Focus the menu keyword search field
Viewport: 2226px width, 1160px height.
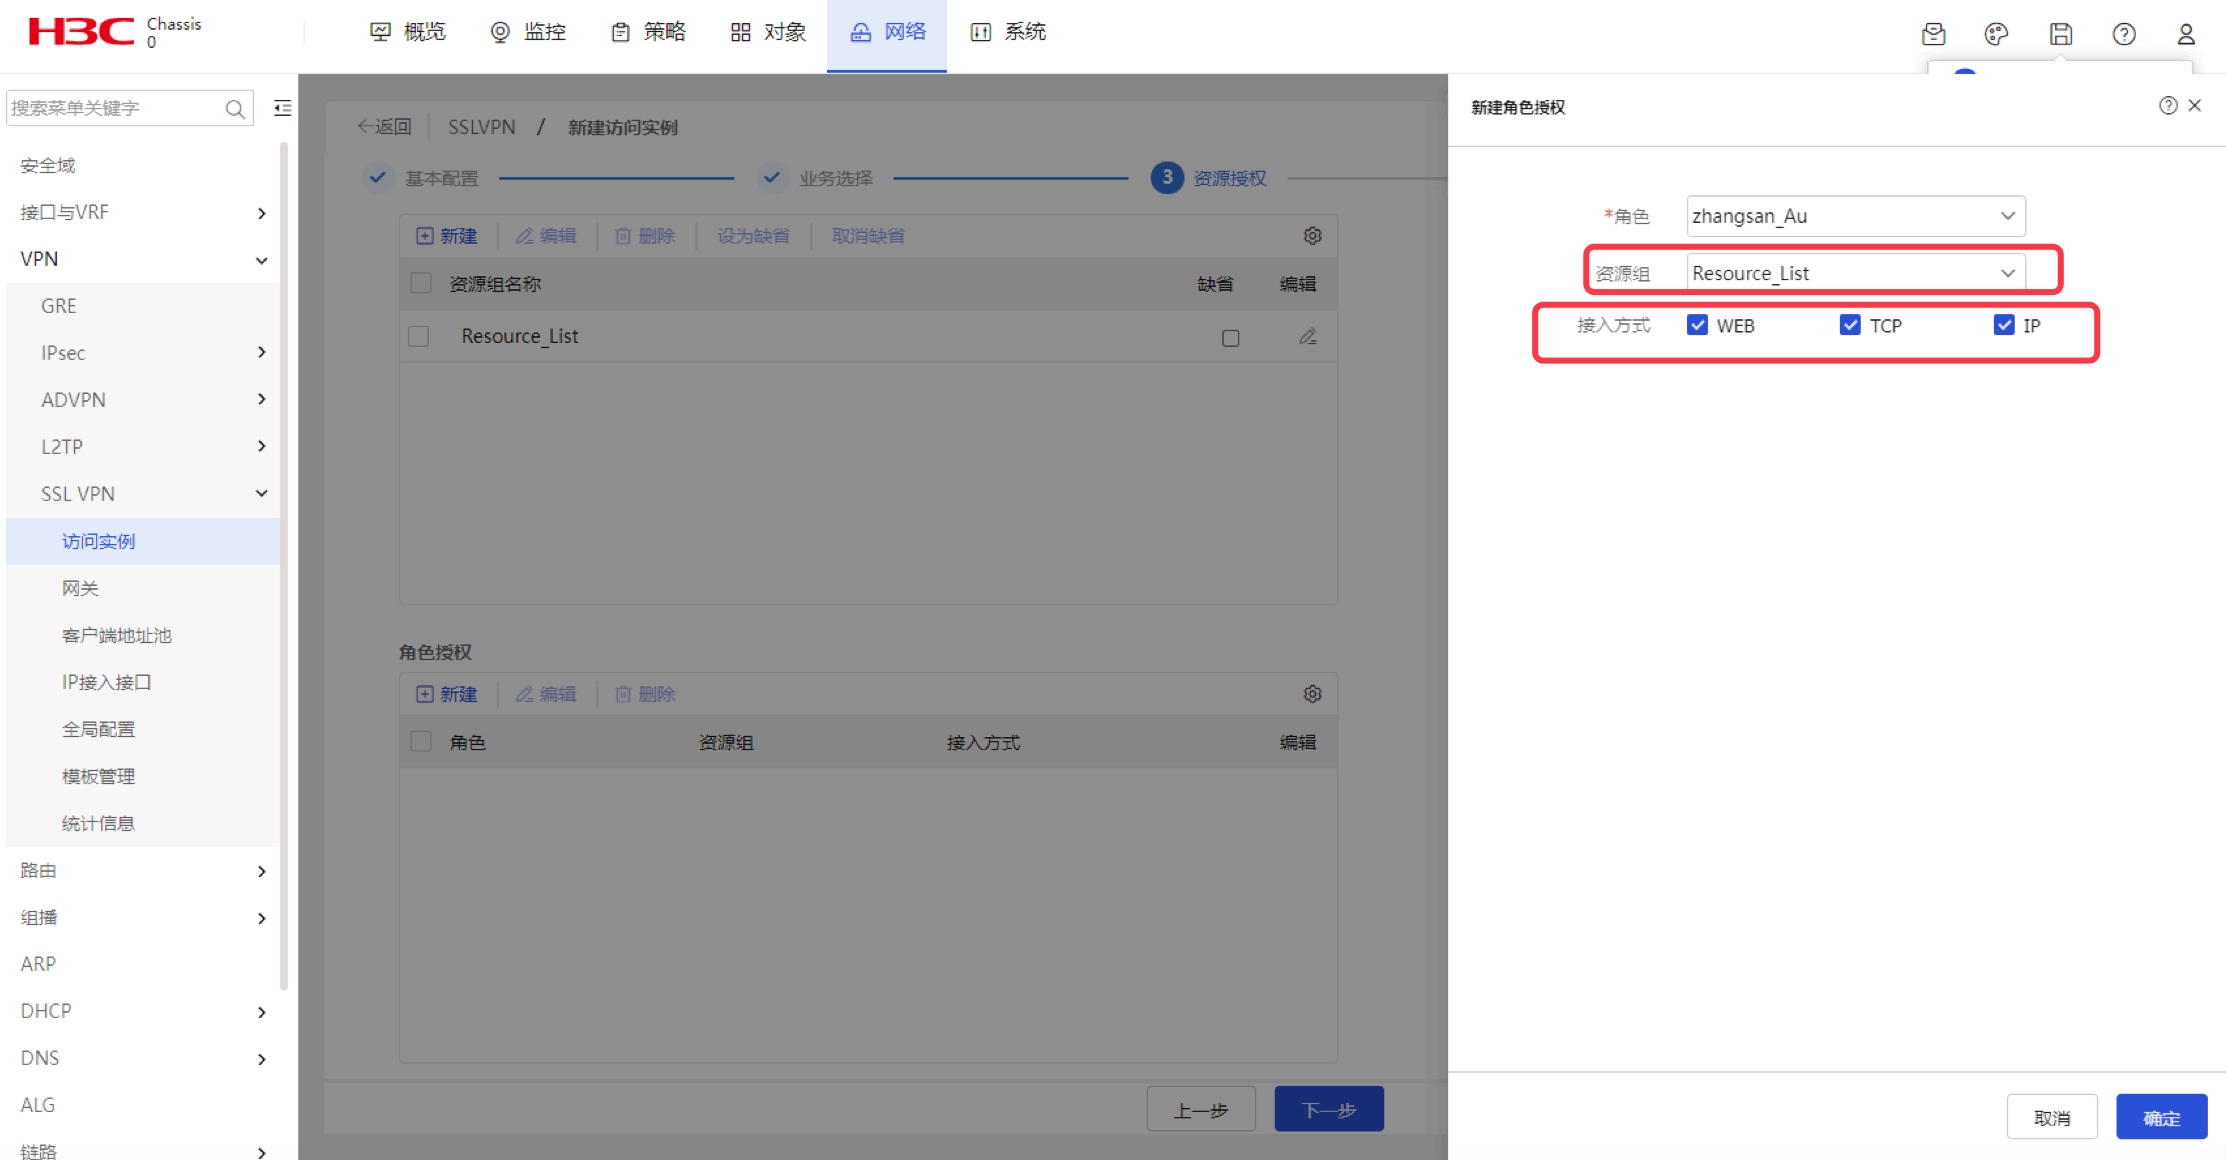[115, 108]
